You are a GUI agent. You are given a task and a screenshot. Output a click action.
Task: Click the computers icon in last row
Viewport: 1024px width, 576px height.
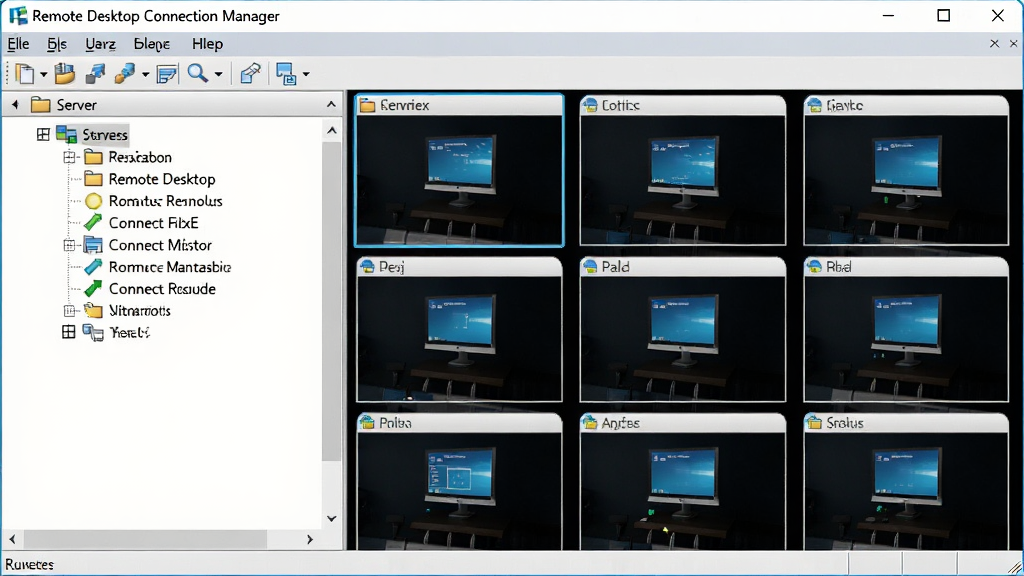coord(93,332)
